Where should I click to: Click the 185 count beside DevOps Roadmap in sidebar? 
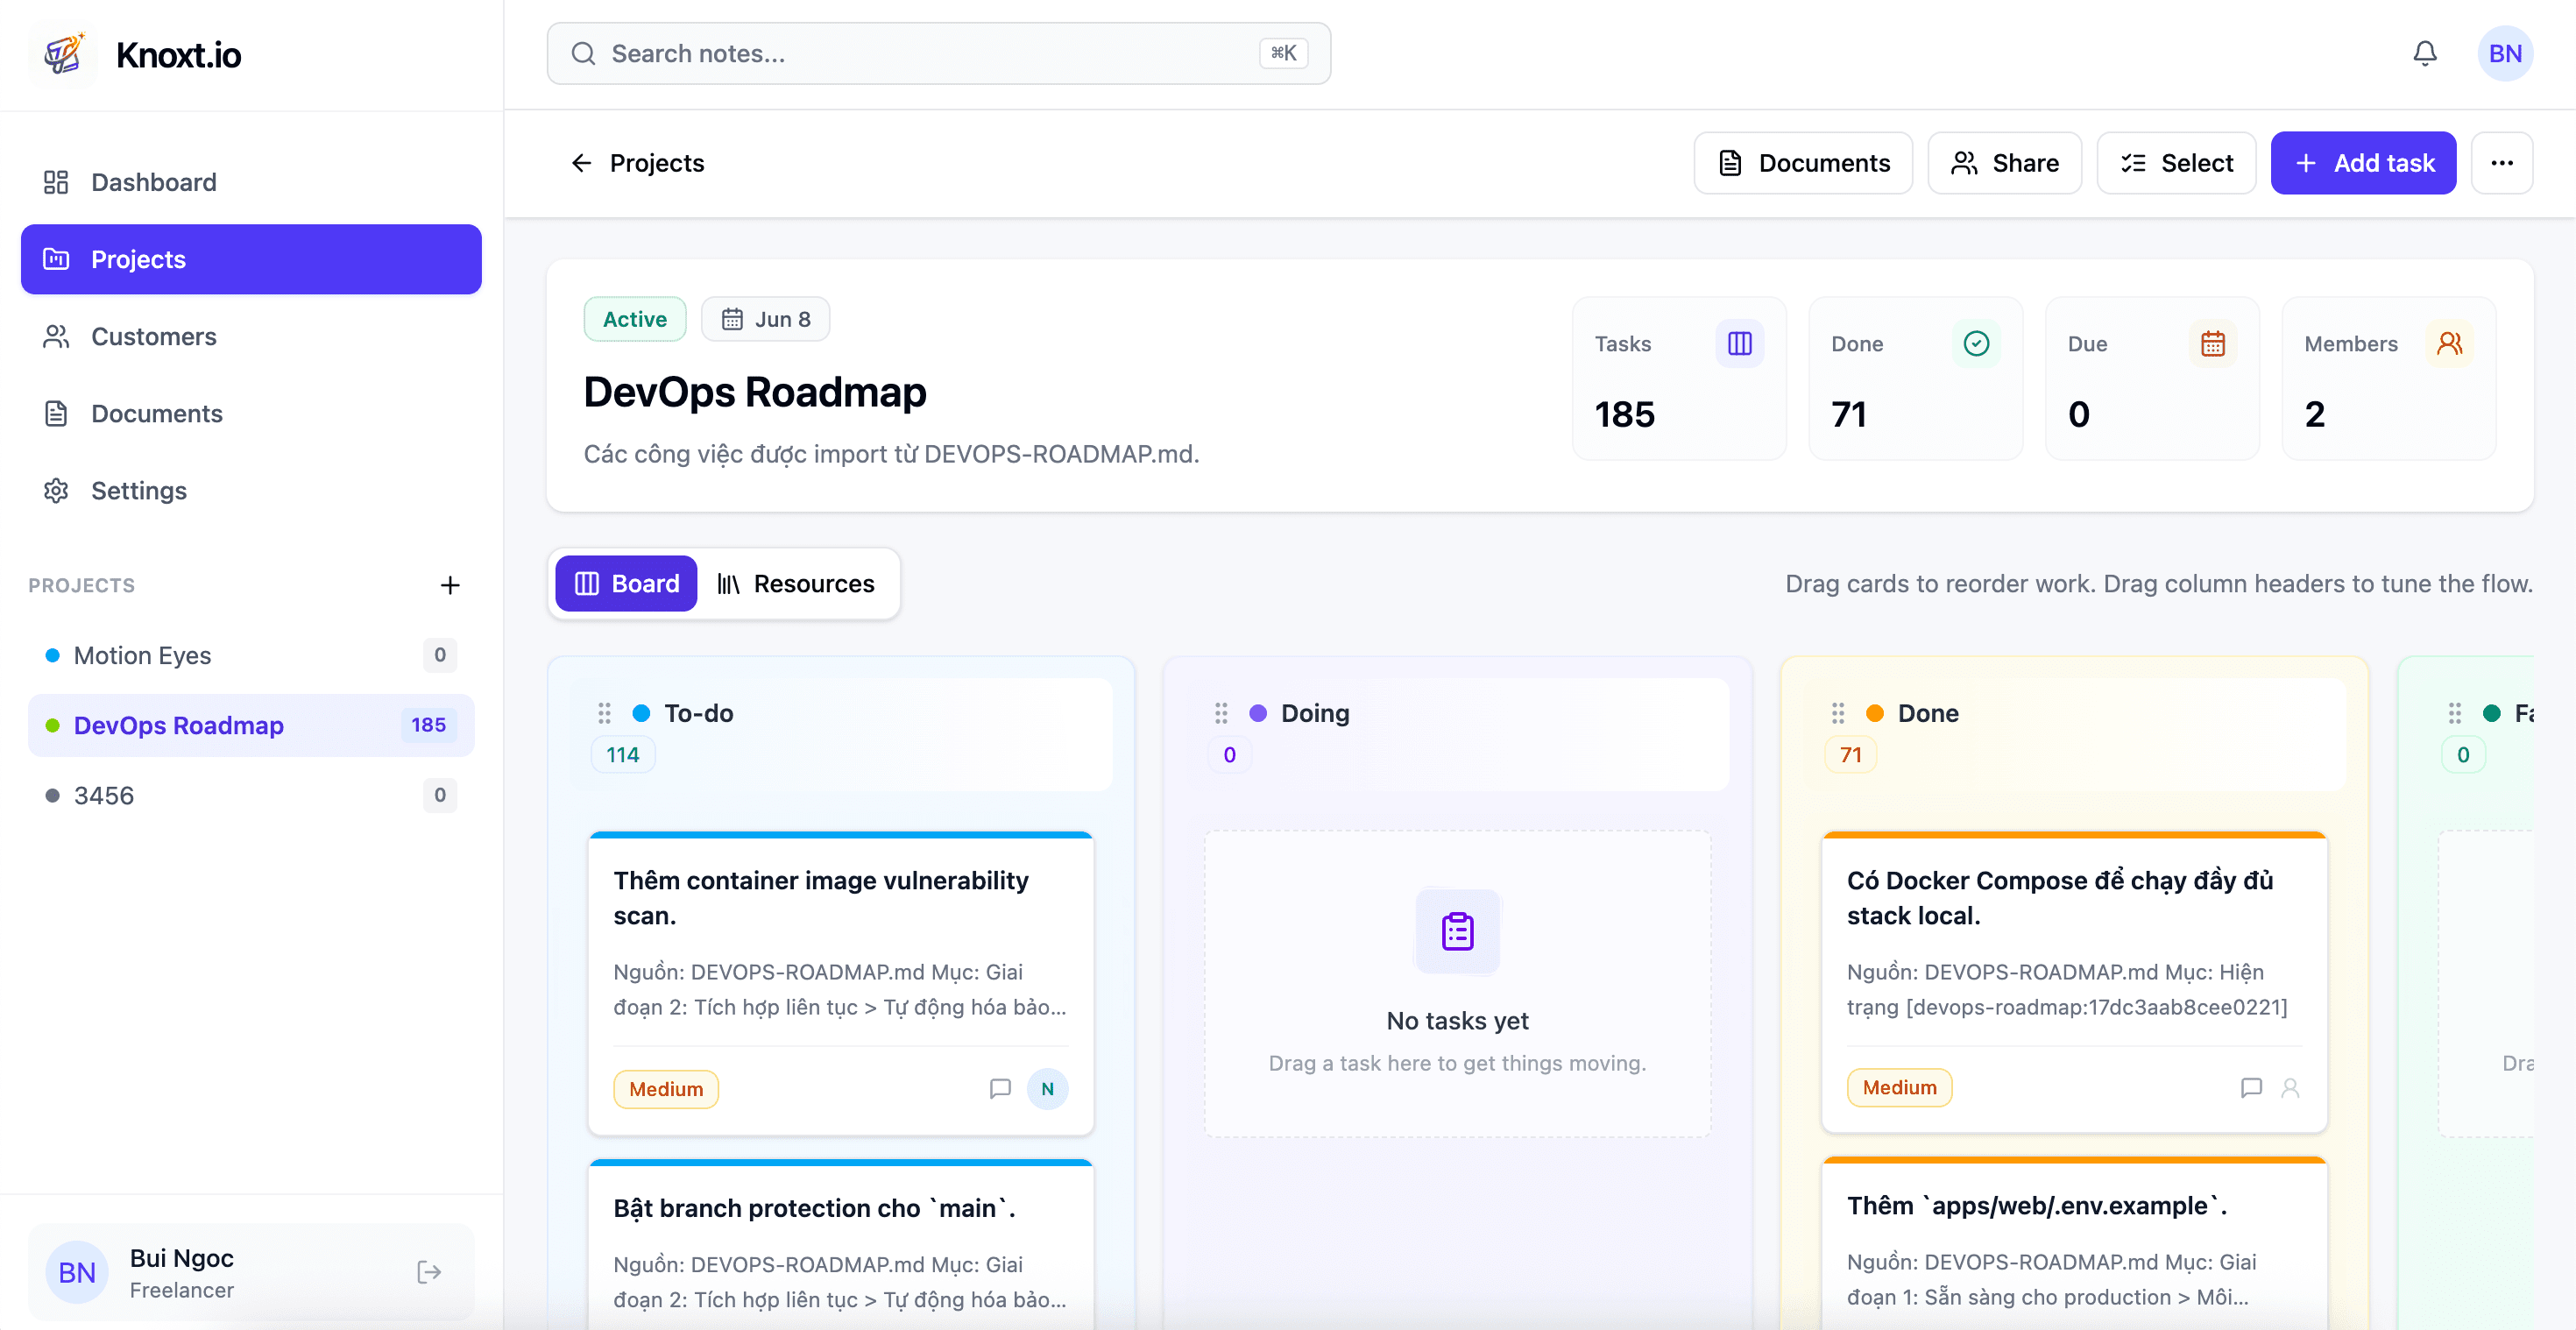click(428, 725)
